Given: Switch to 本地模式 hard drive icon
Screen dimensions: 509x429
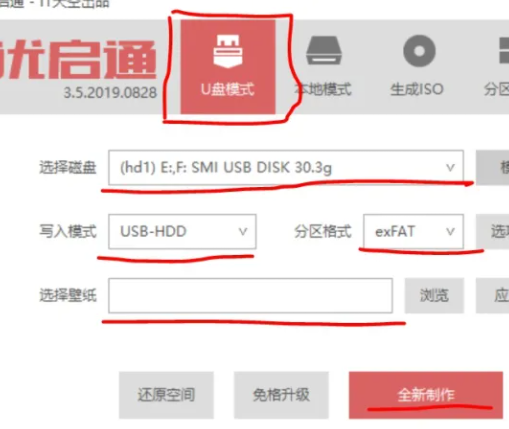Looking at the screenshot, I should (324, 50).
